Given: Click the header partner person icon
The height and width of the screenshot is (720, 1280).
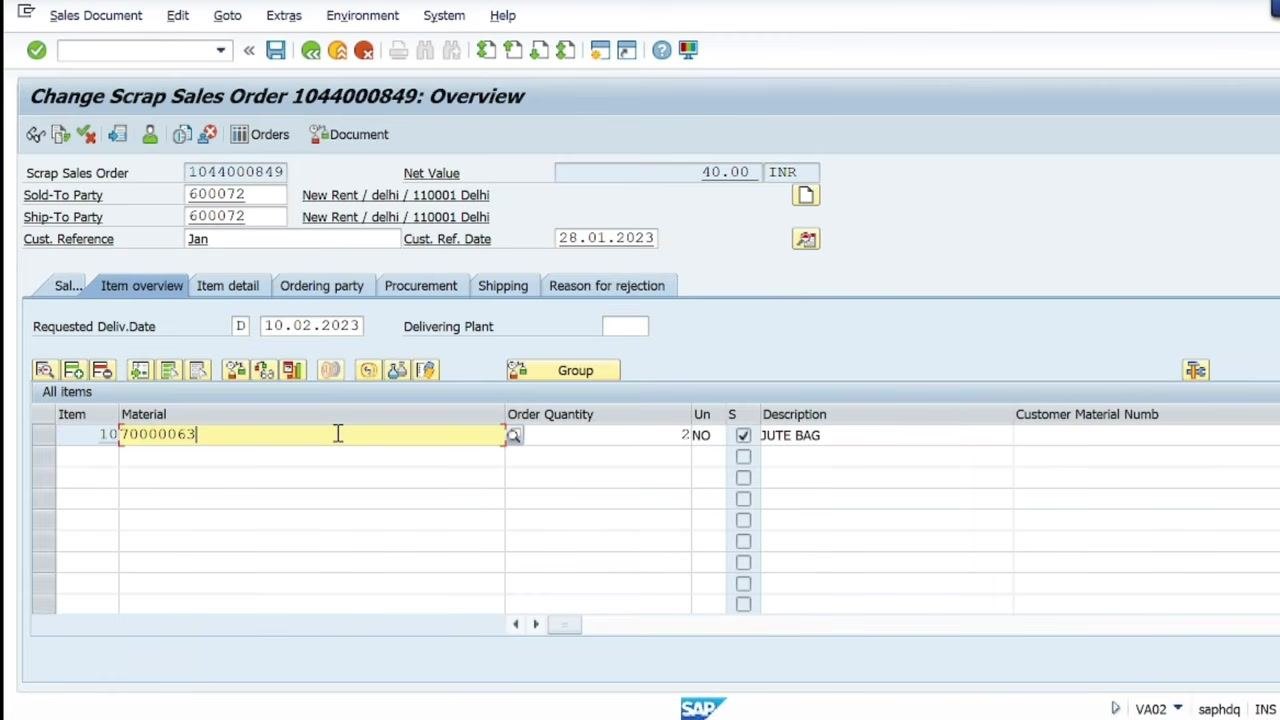Looking at the screenshot, I should tap(150, 134).
